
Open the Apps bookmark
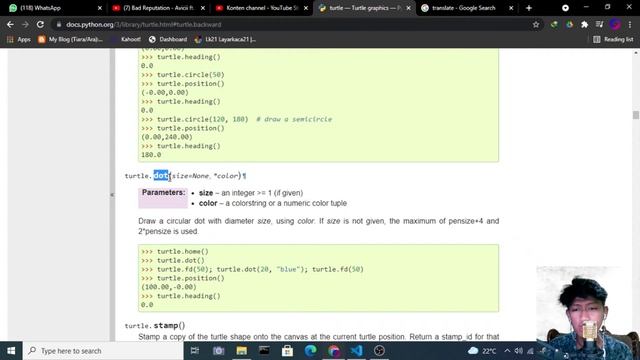[x=19, y=39]
